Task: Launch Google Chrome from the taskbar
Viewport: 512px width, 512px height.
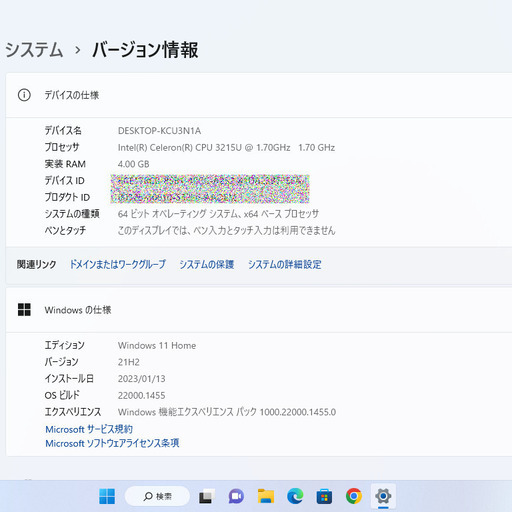Action: pos(354,496)
